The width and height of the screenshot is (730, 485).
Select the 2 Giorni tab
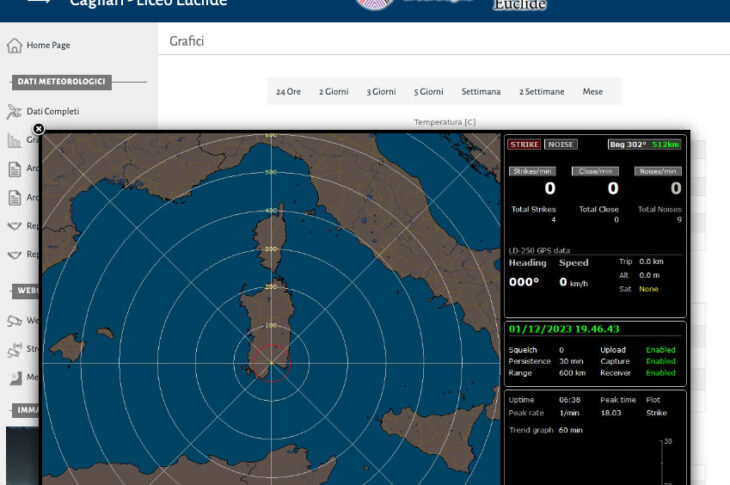[x=334, y=92]
